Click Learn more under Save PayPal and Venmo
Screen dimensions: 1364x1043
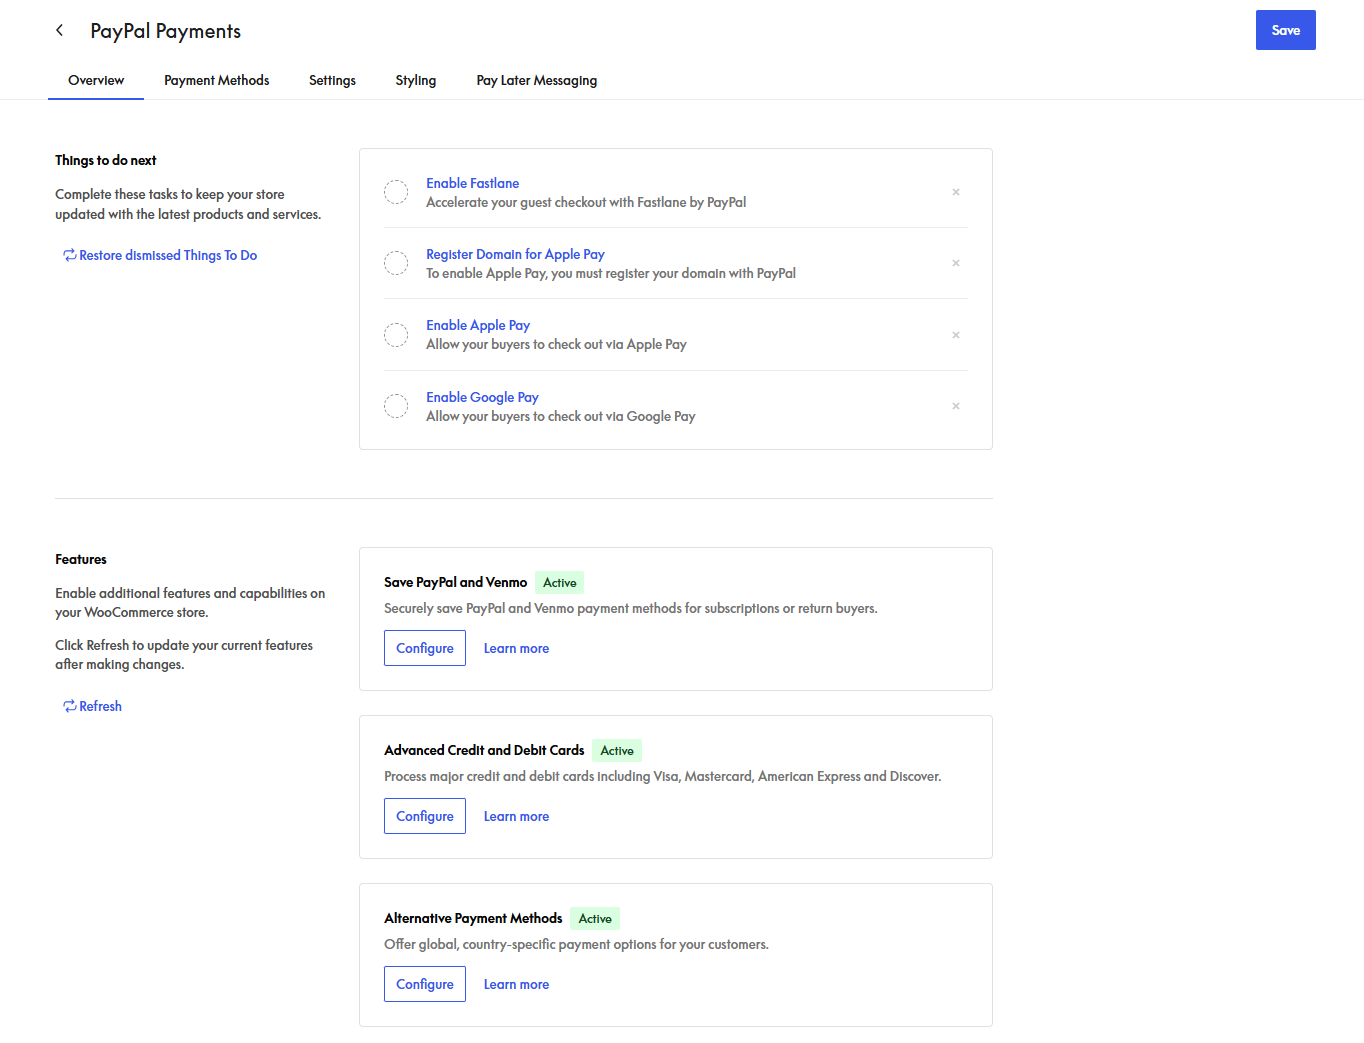(516, 648)
